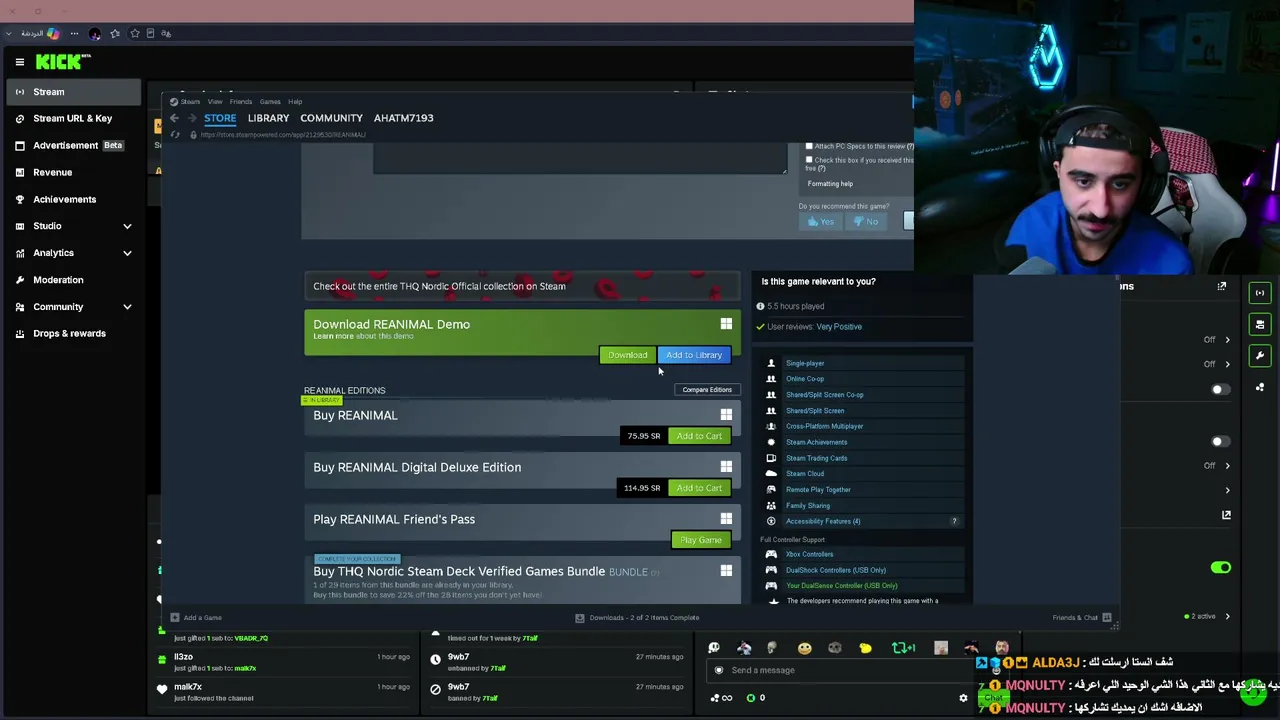Expand the 2 active chevron
Screen dimensions: 1280x720
[x=1228, y=617]
